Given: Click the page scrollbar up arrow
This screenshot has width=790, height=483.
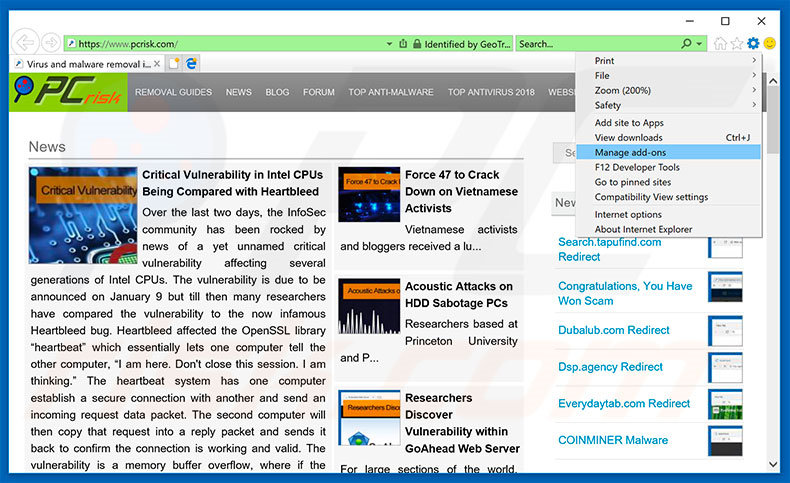Looking at the screenshot, I should pyautogui.click(x=773, y=81).
